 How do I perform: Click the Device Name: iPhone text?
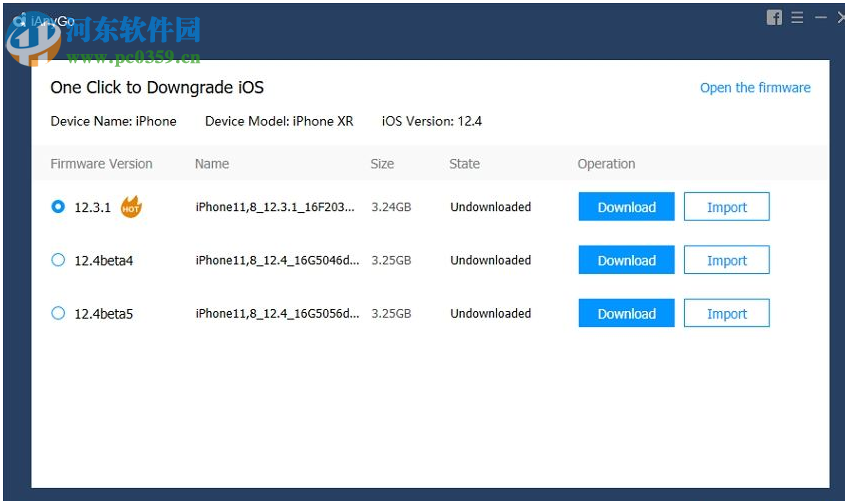click(x=113, y=121)
